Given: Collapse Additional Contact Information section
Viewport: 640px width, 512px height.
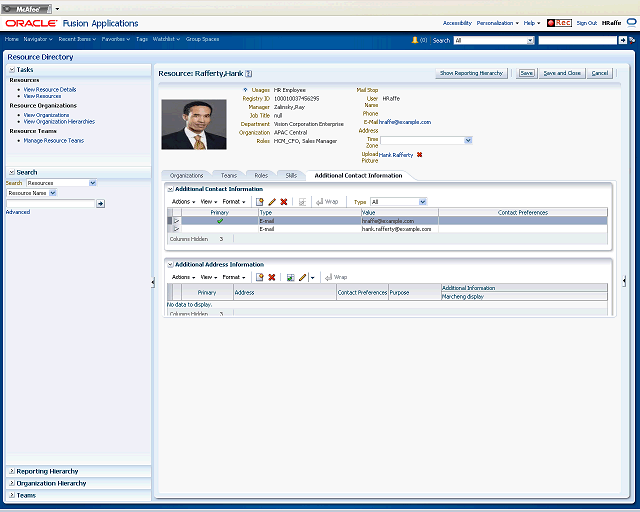Looking at the screenshot, I should [x=171, y=189].
